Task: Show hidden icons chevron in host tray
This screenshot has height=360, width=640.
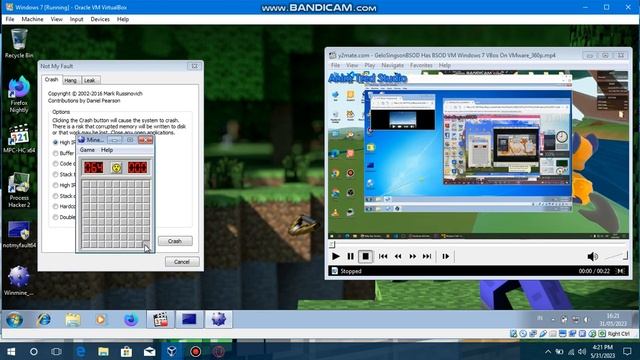Action: [548, 351]
